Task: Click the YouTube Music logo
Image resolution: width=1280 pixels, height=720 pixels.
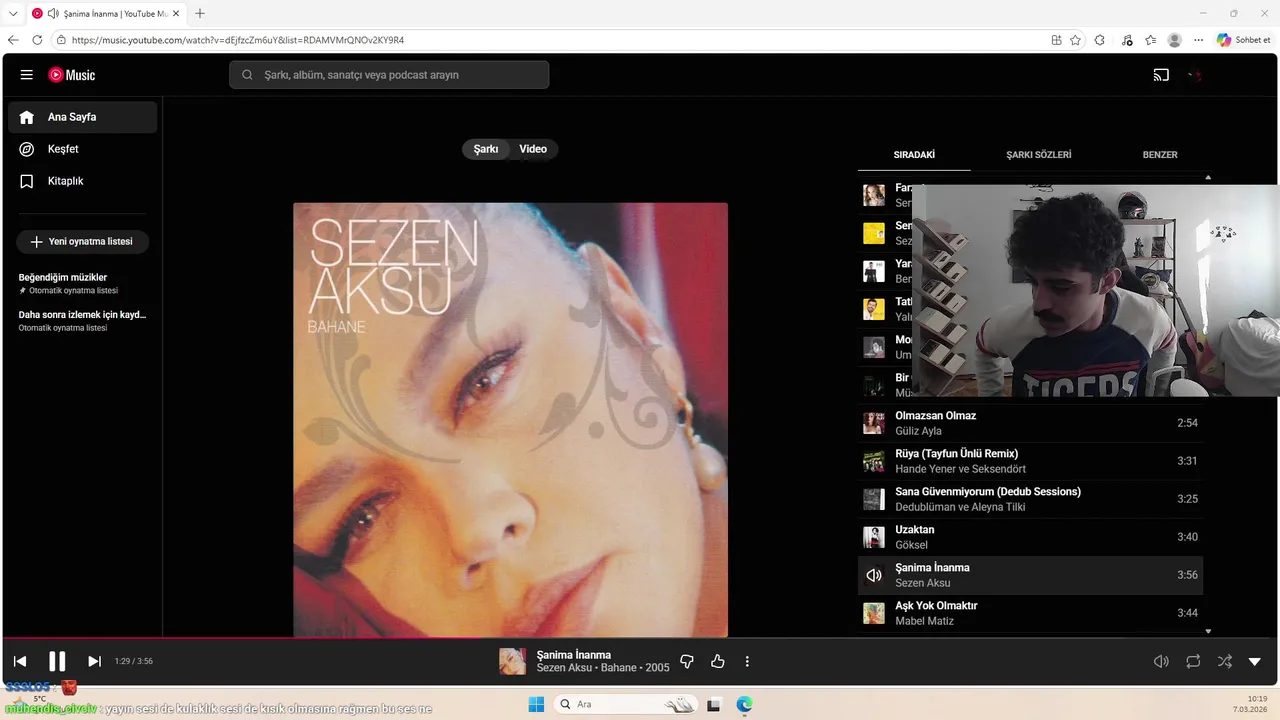Action: (72, 75)
